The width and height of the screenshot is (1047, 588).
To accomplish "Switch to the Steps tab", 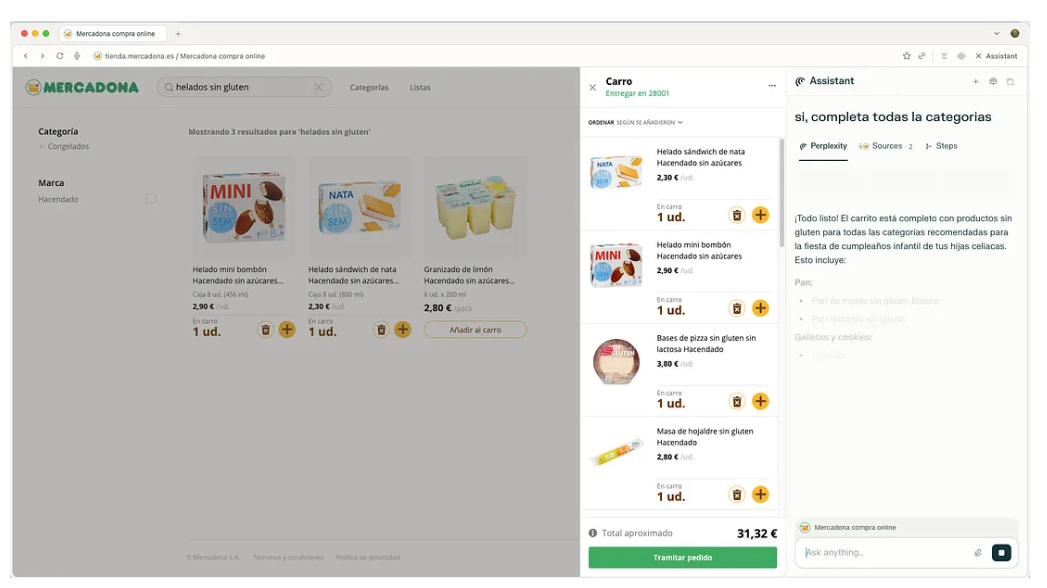I will 941,146.
